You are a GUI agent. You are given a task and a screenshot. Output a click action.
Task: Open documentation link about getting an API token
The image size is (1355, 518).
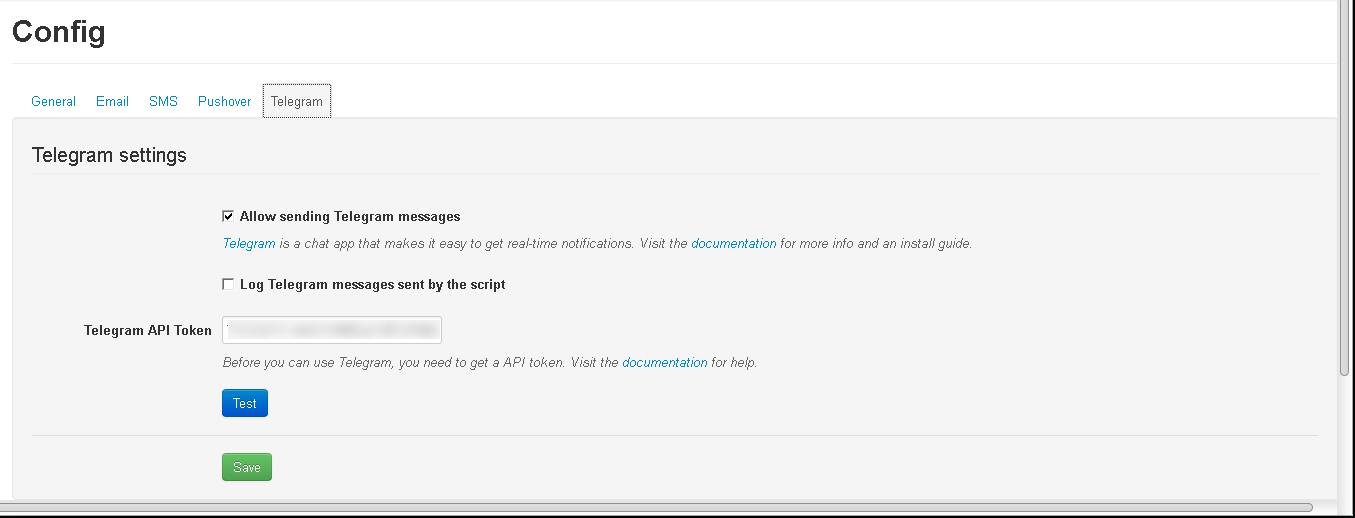(x=664, y=362)
